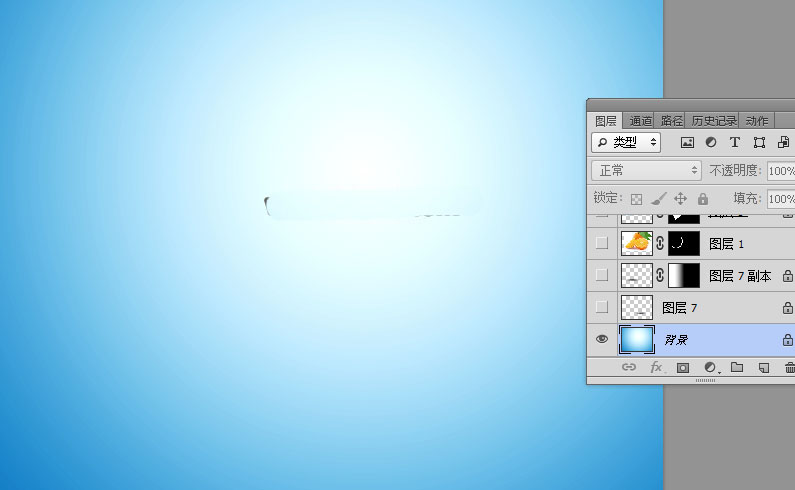Image resolution: width=795 pixels, height=490 pixels.
Task: Open the 通道 (Channels) tab
Action: point(640,121)
